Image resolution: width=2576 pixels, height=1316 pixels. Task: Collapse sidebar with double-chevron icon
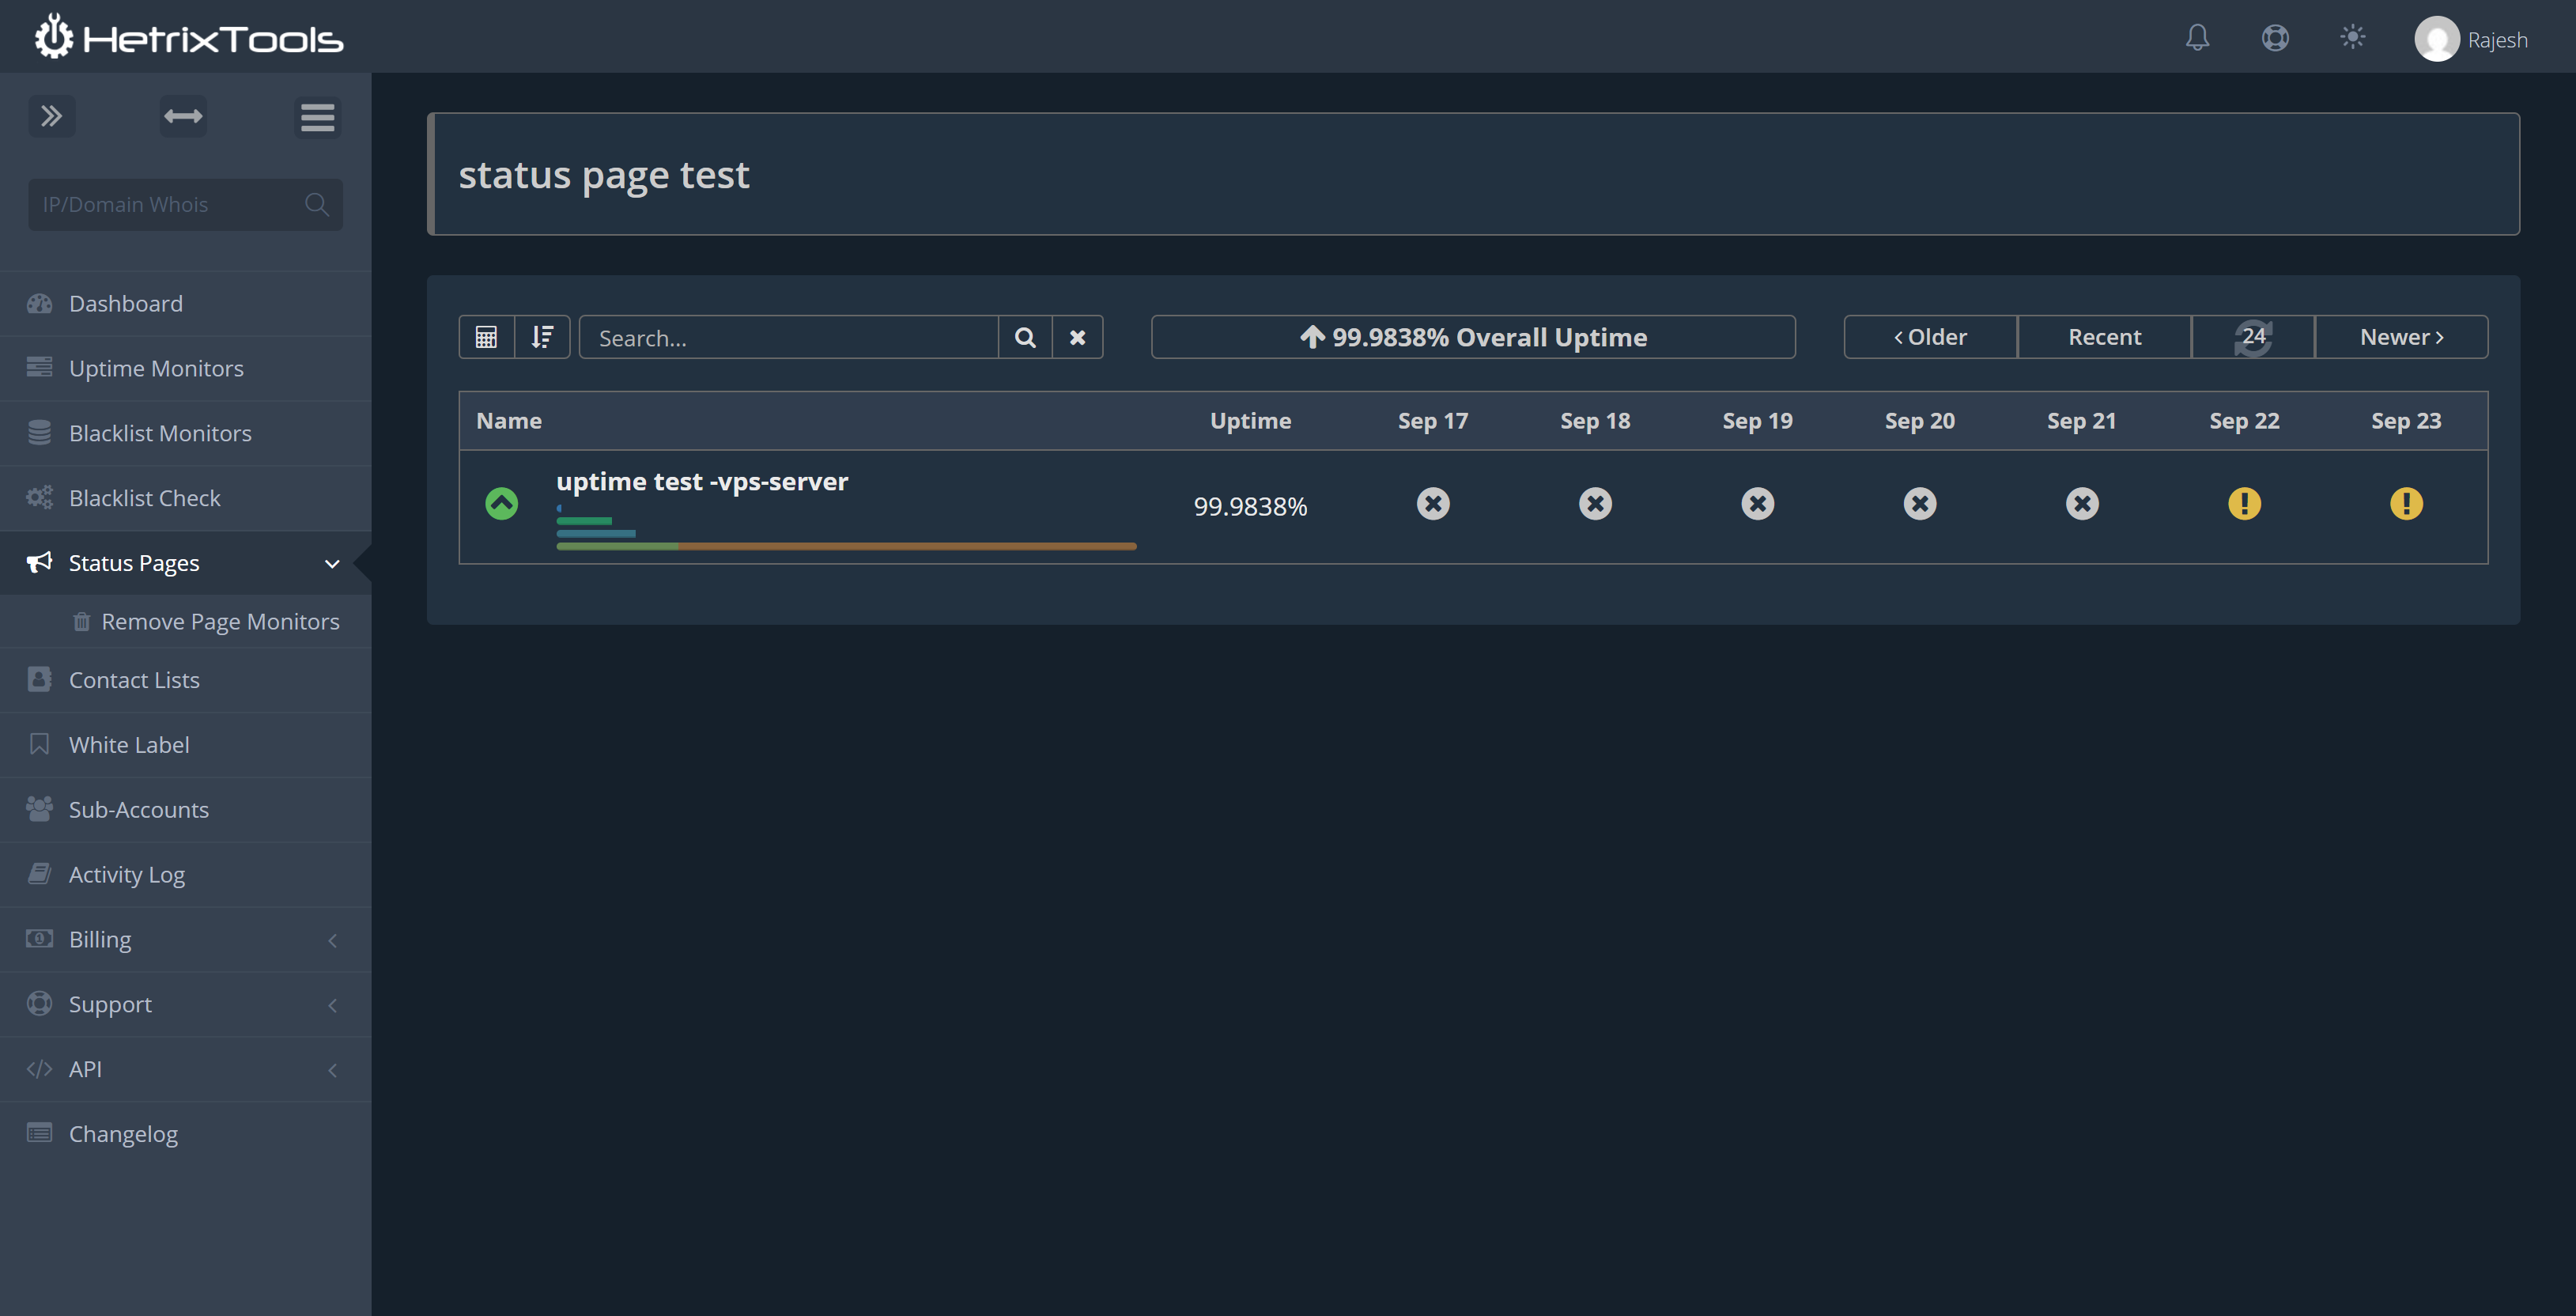52,116
